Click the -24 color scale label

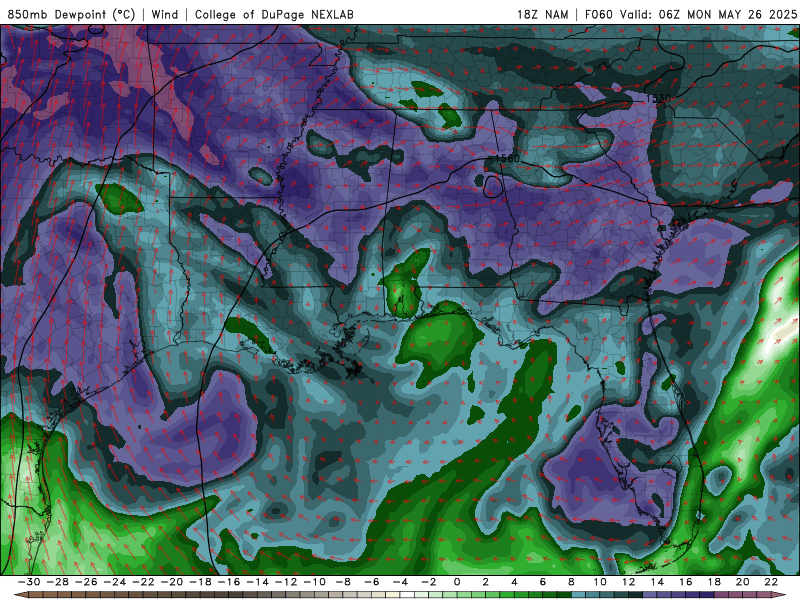pos(114,582)
